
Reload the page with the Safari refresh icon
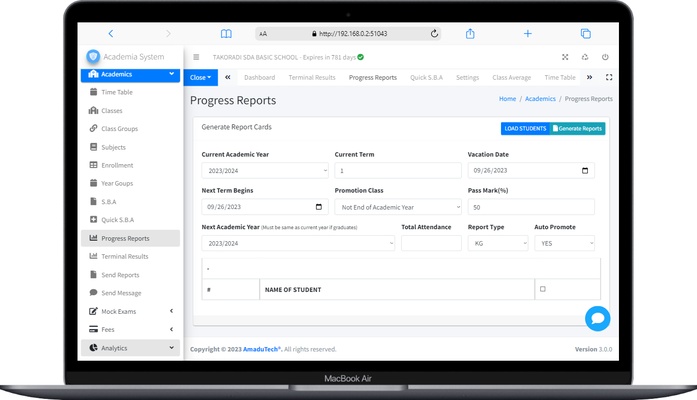click(434, 33)
